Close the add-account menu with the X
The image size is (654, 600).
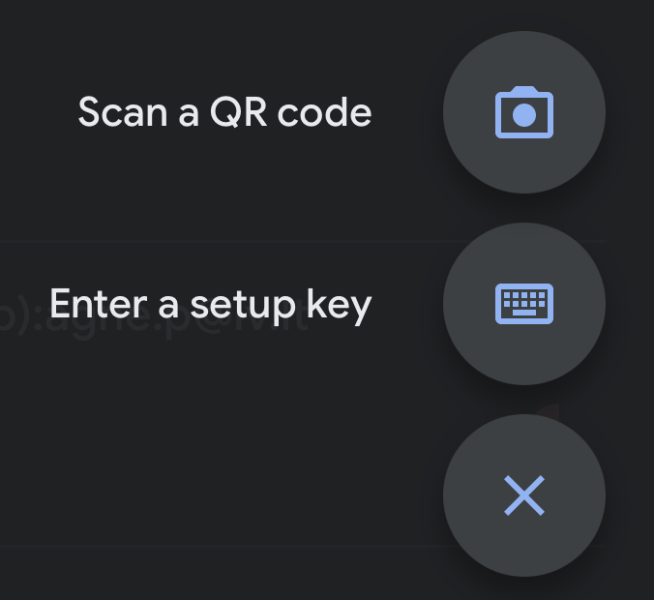[x=524, y=495]
